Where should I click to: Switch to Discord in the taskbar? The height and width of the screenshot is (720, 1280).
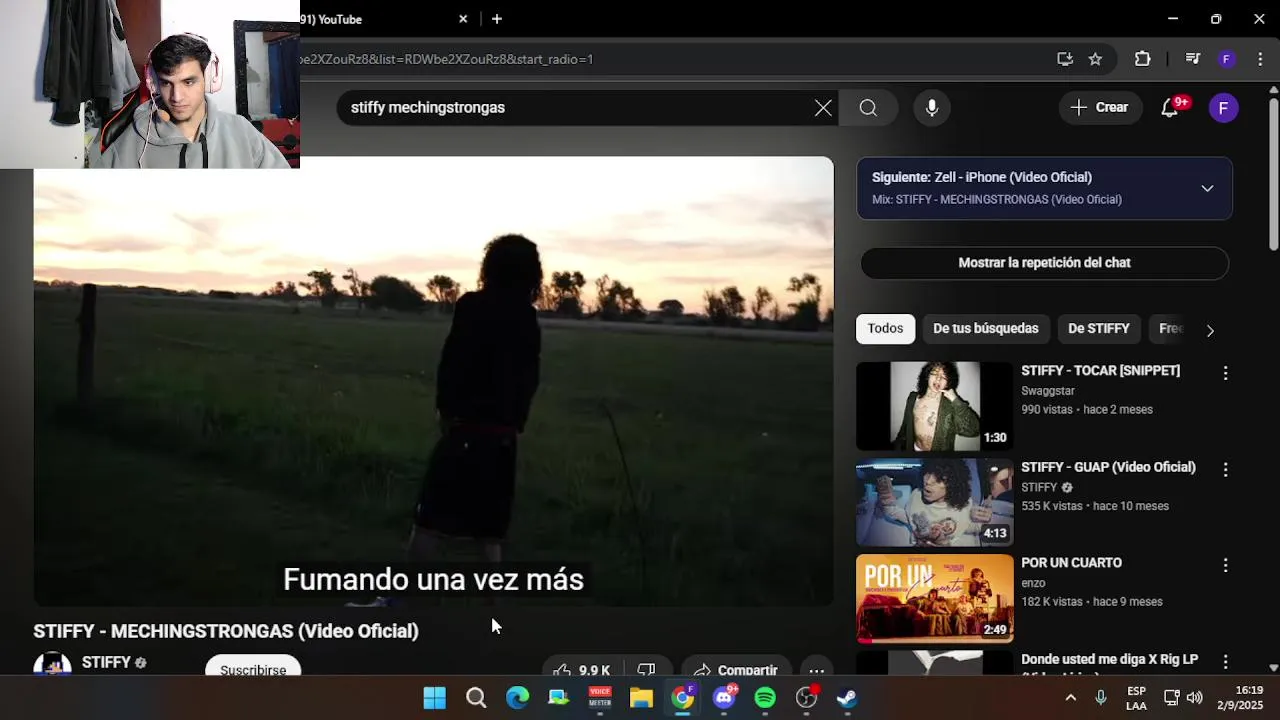pos(724,698)
